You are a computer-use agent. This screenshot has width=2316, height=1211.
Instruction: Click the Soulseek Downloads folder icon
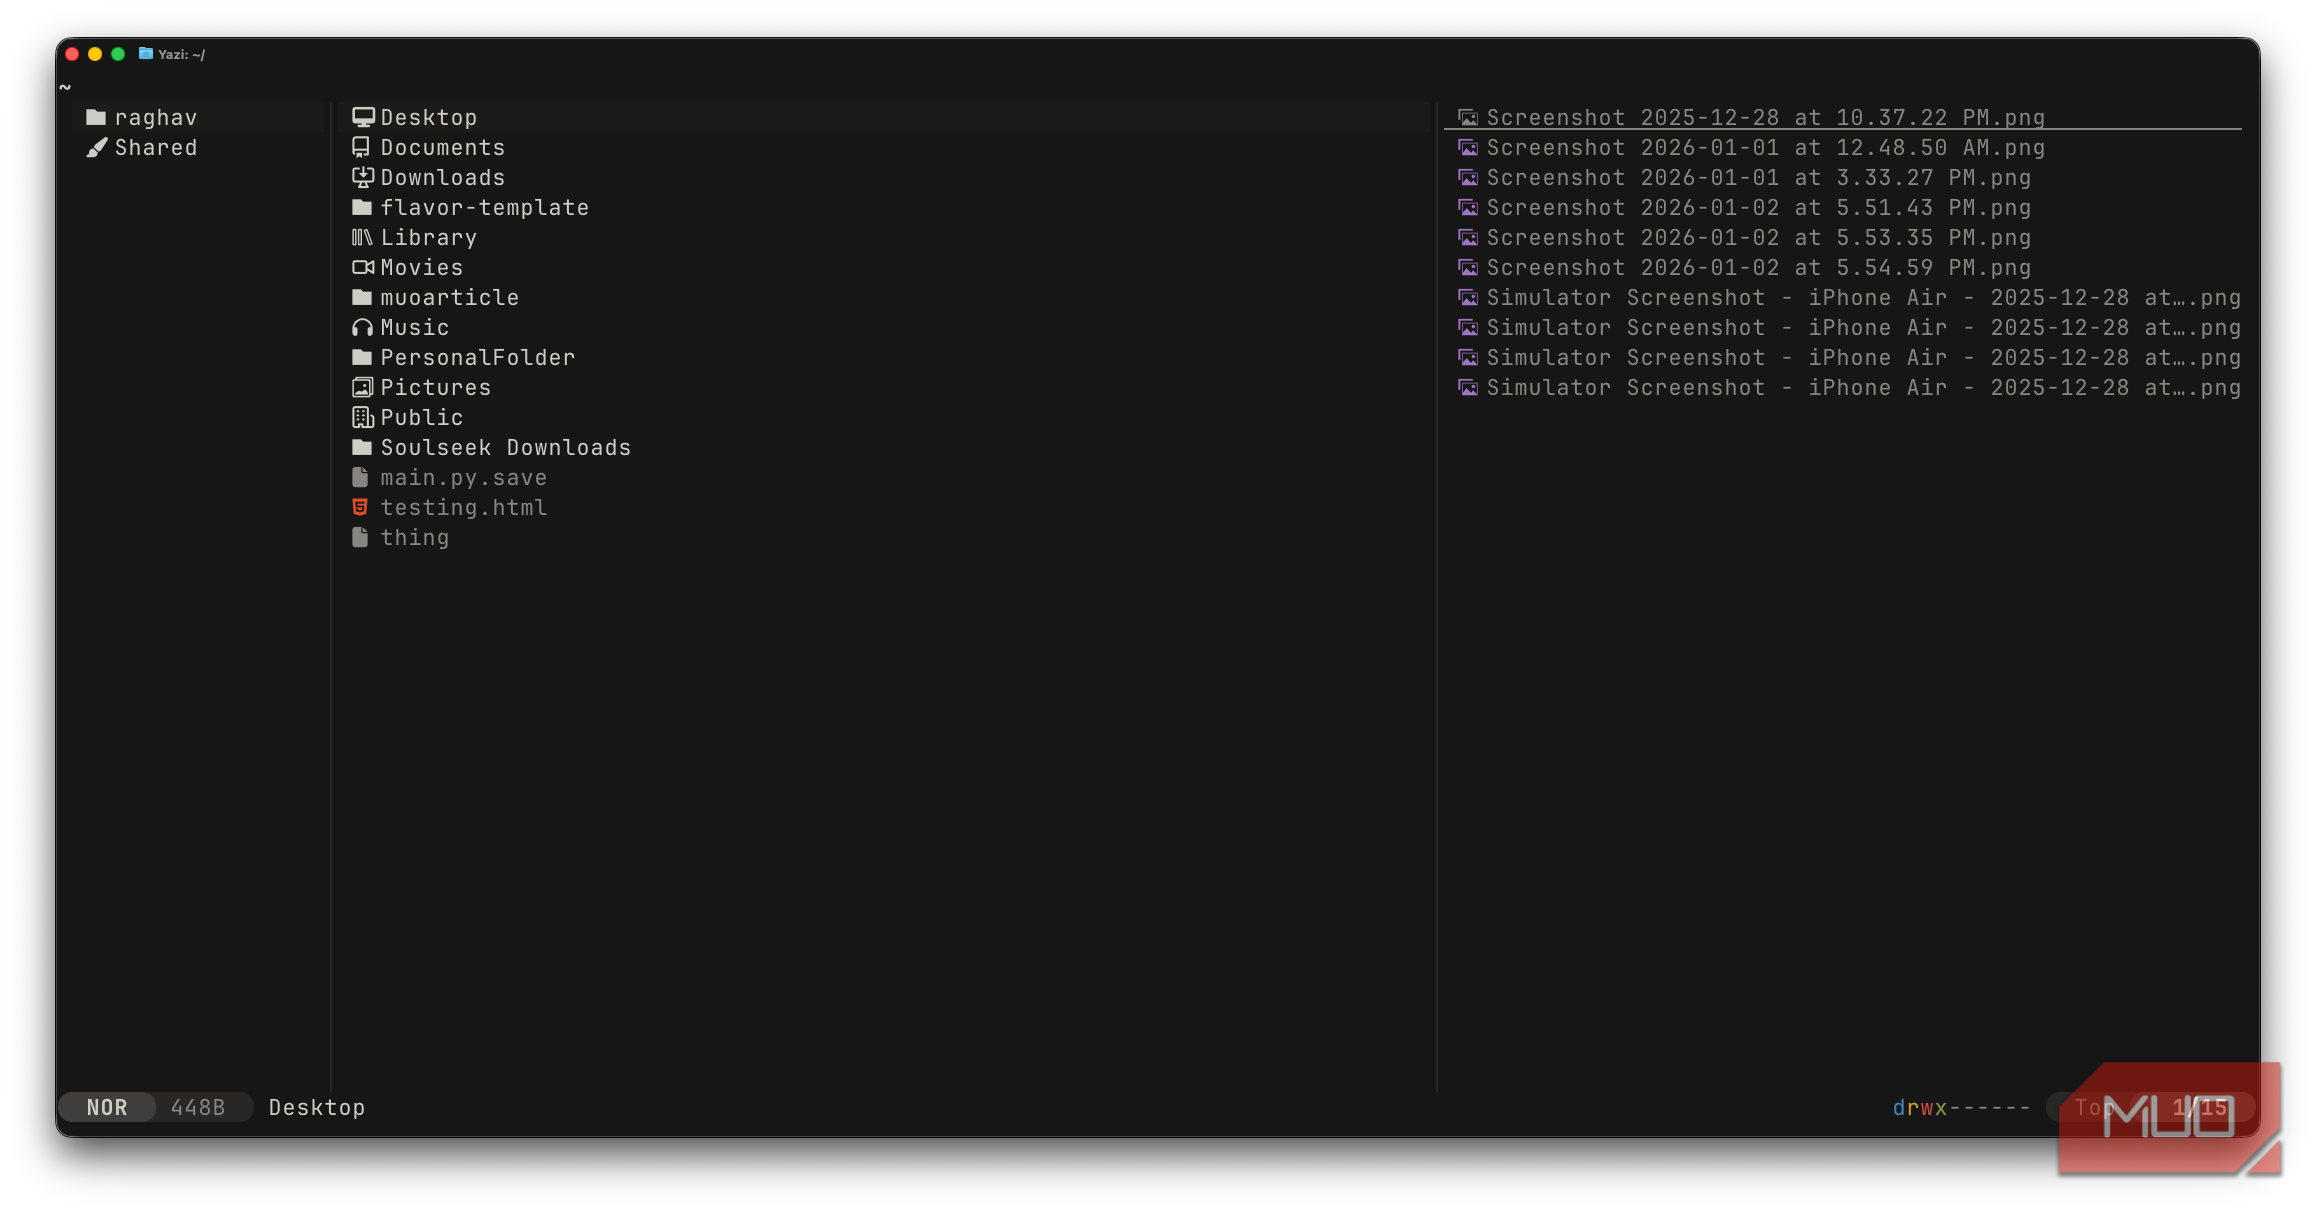(x=362, y=447)
